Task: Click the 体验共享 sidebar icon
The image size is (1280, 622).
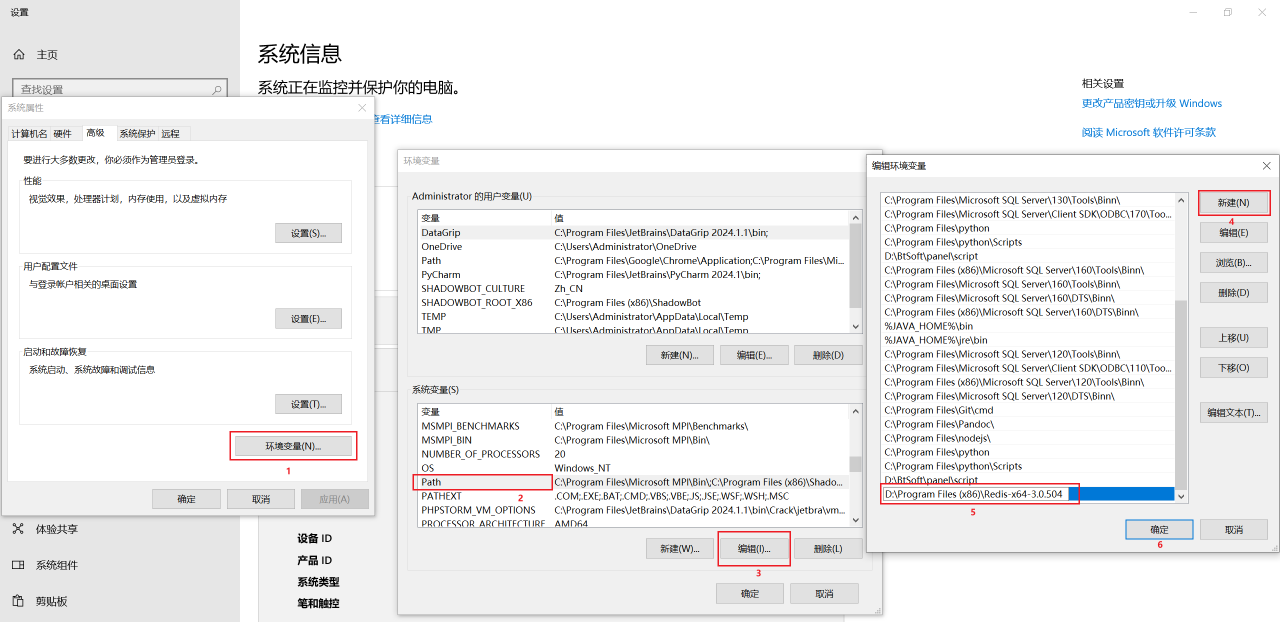Action: click(x=18, y=529)
